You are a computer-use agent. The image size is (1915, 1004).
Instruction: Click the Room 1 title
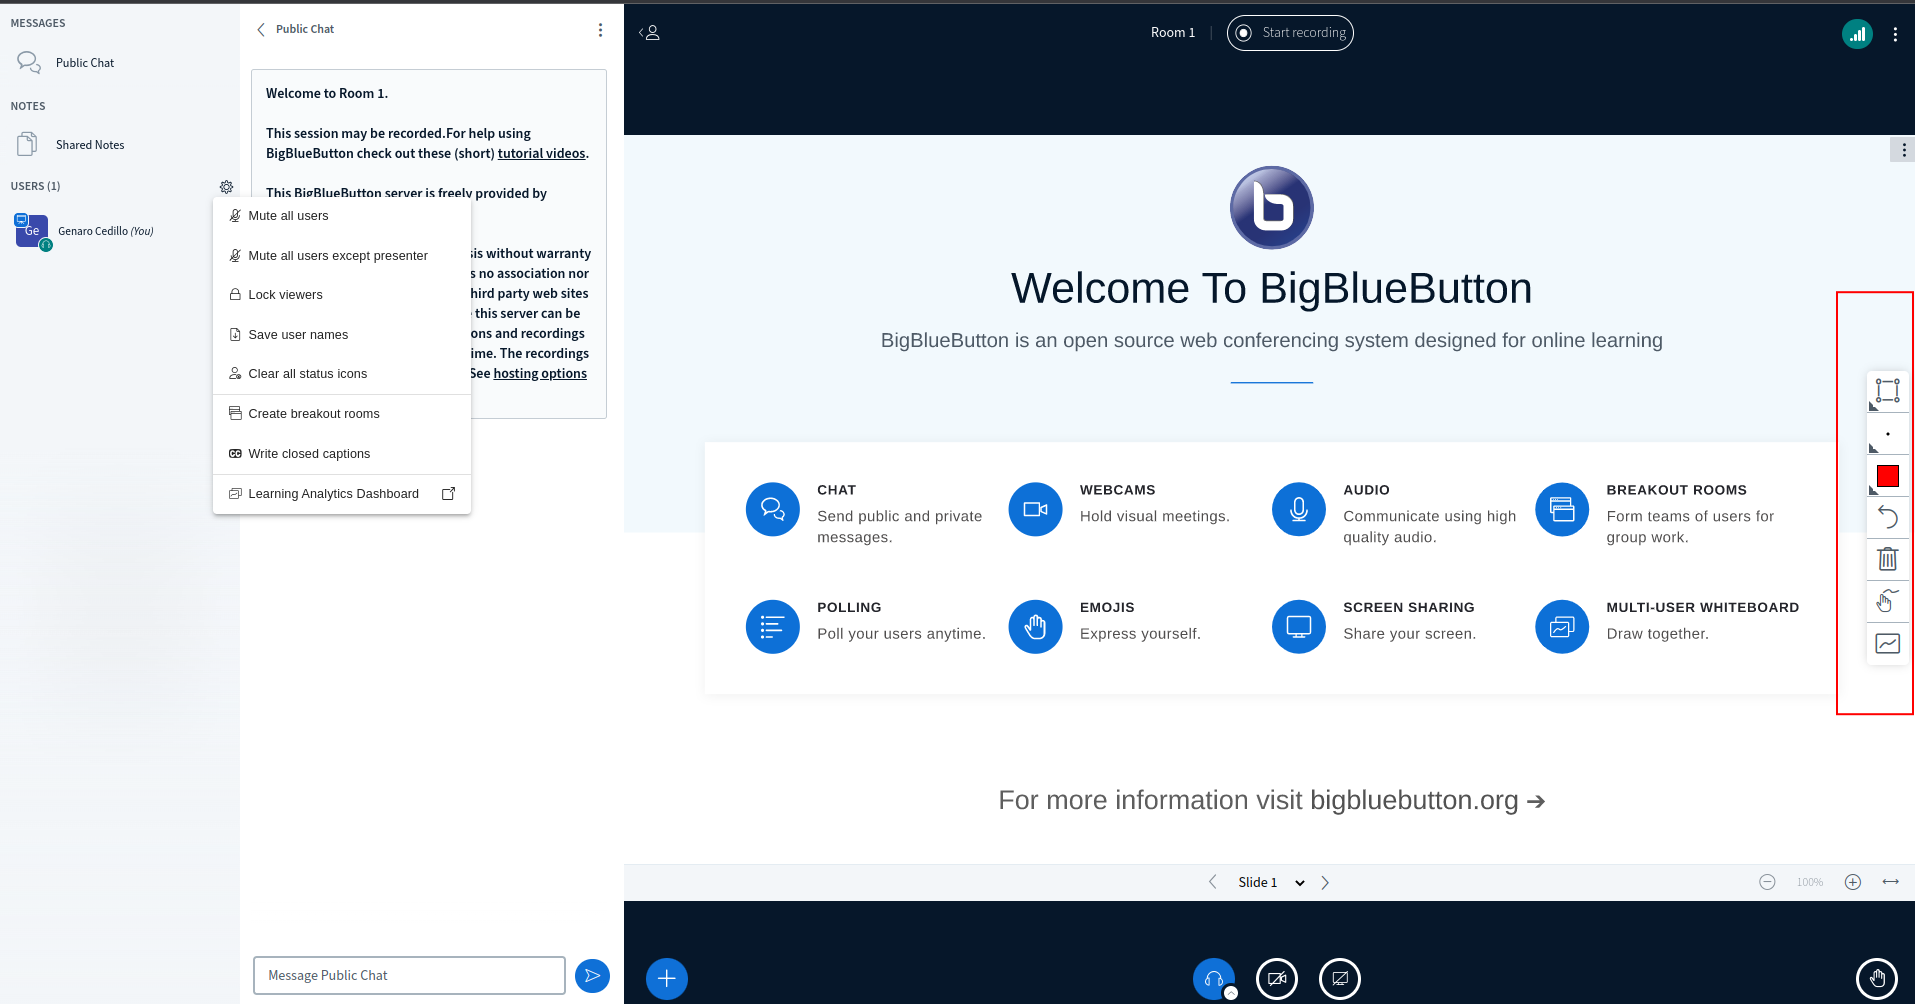(1172, 33)
